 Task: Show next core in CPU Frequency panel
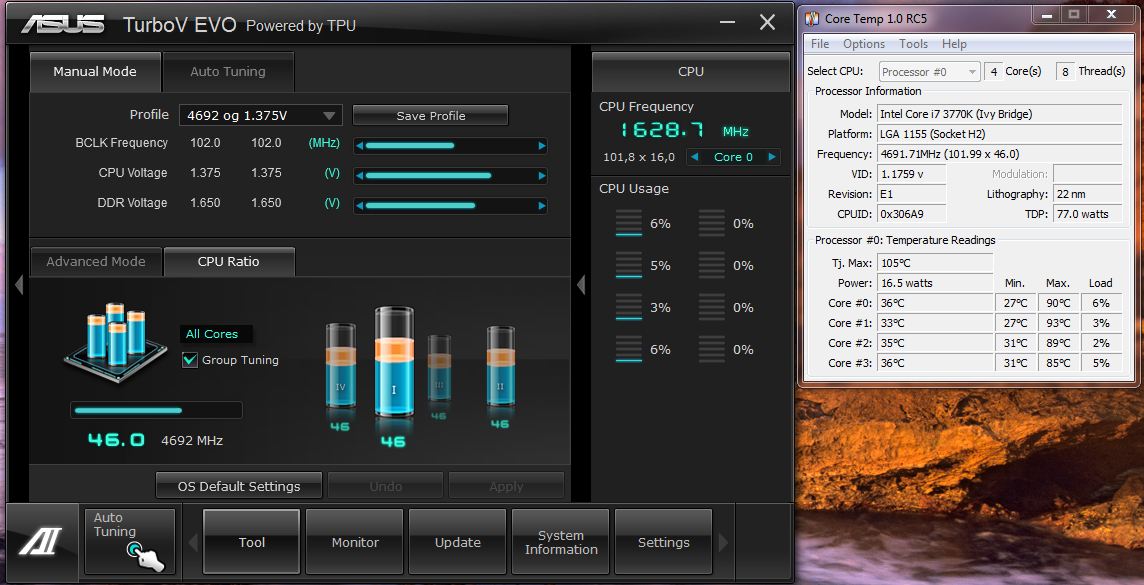point(773,157)
